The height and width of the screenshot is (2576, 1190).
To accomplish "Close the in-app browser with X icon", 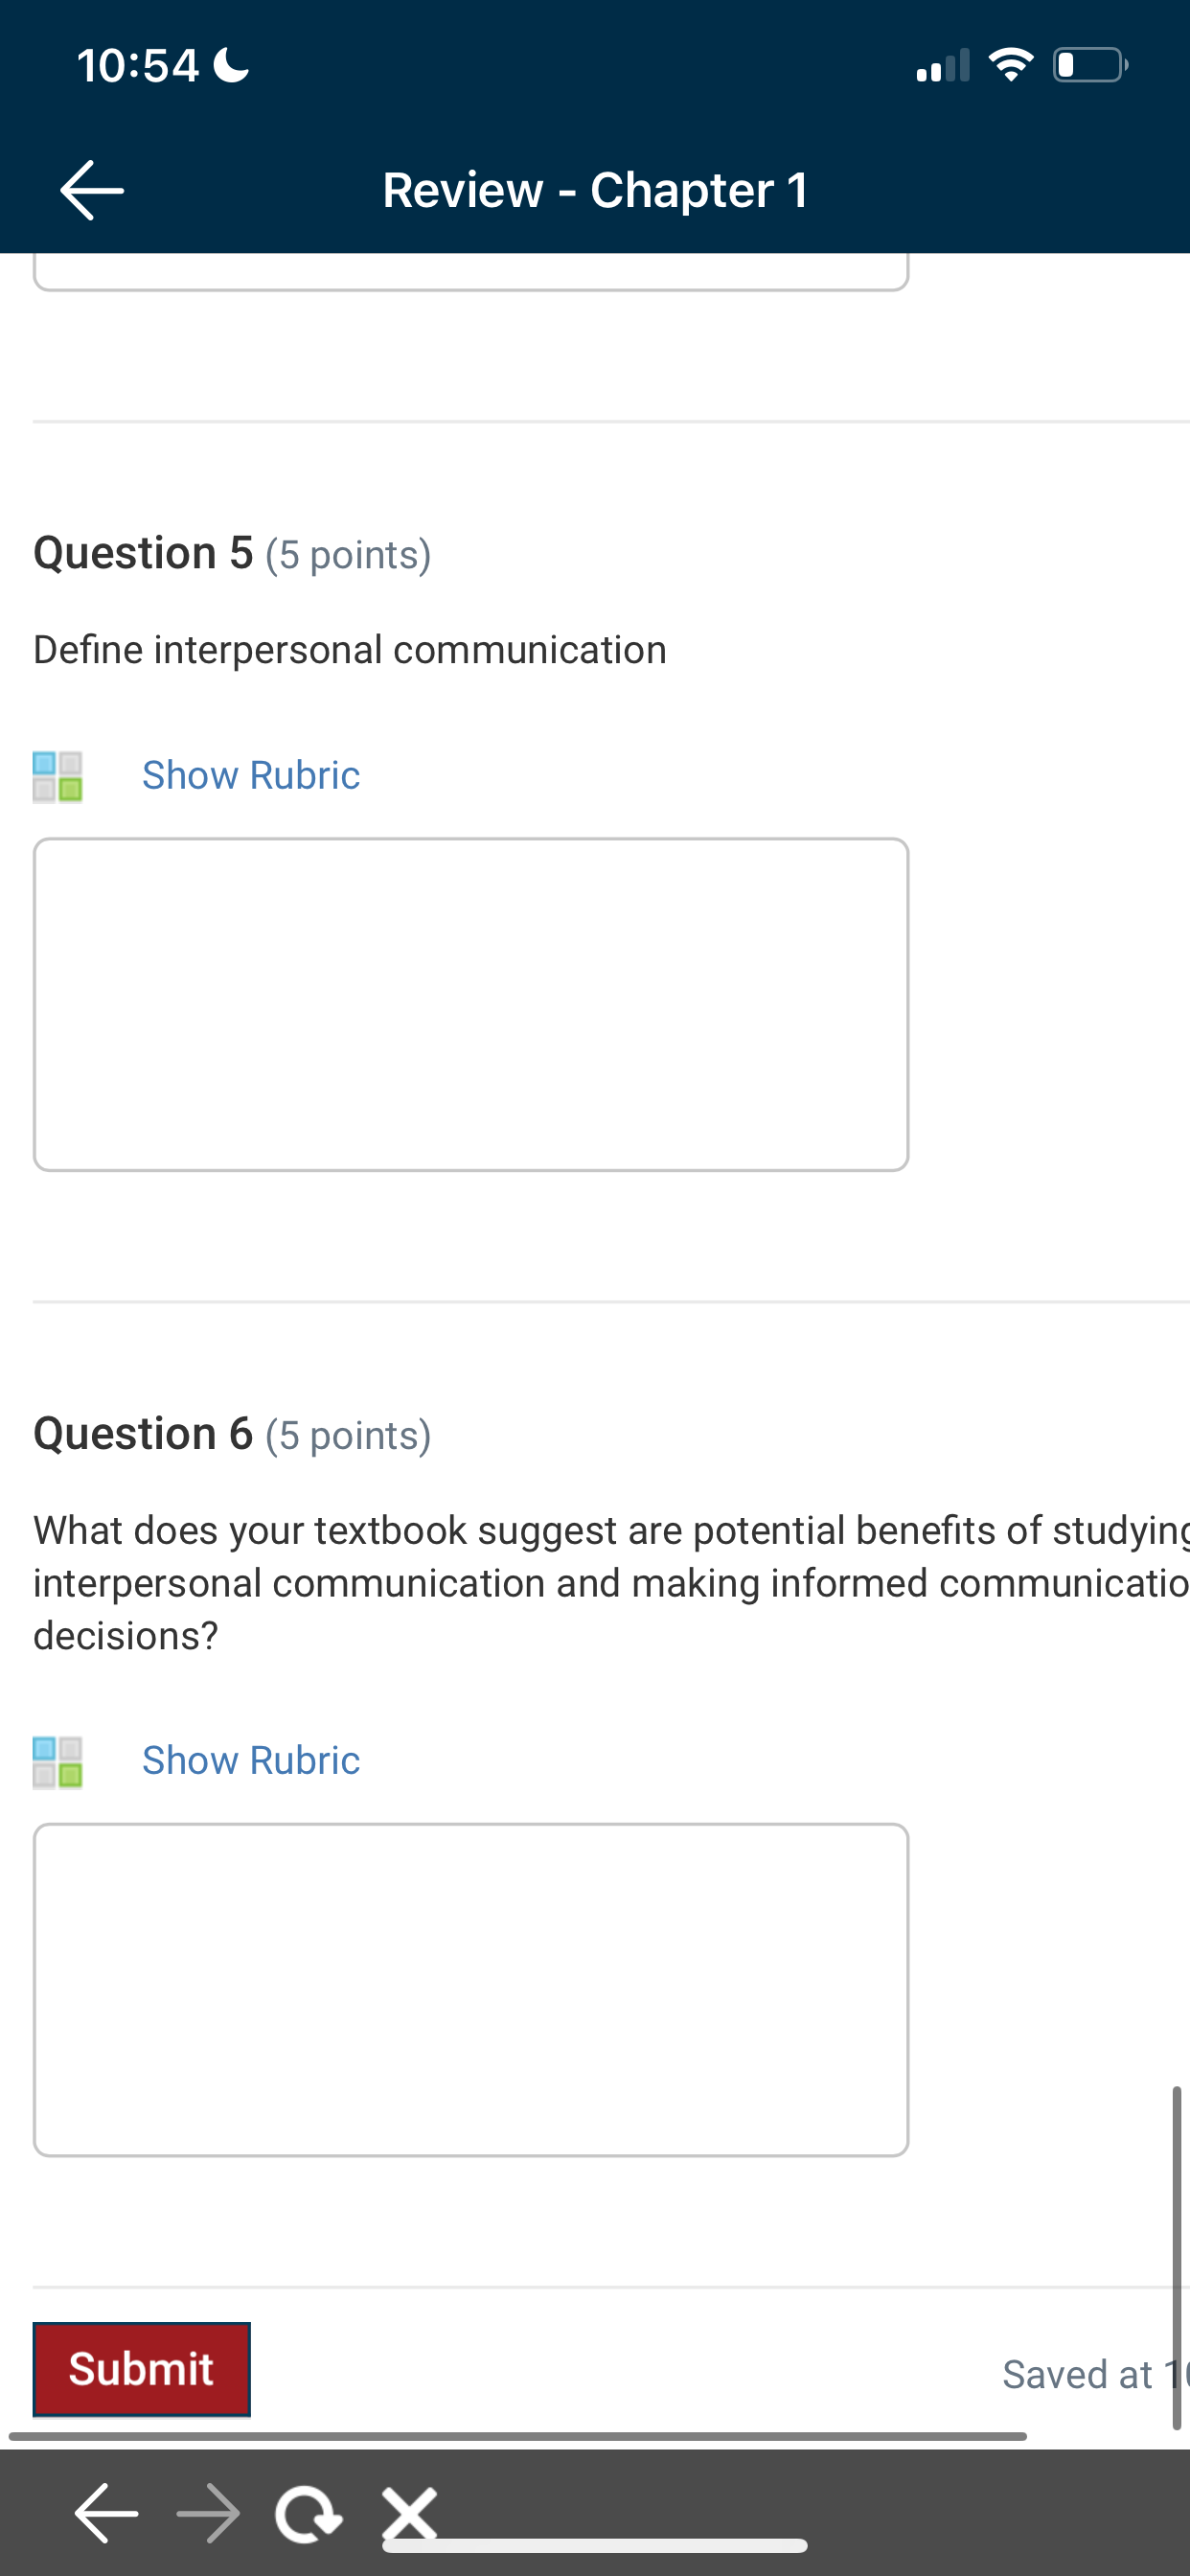I will click(410, 2512).
